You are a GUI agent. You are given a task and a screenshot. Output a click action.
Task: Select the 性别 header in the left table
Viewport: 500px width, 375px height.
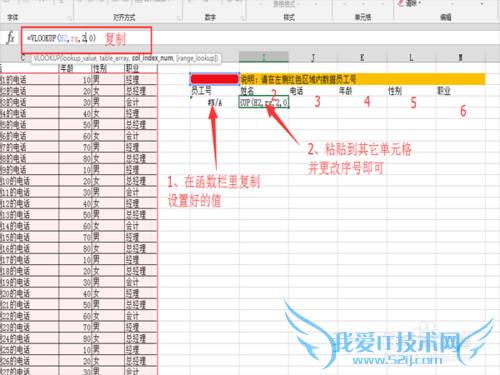tap(108, 68)
